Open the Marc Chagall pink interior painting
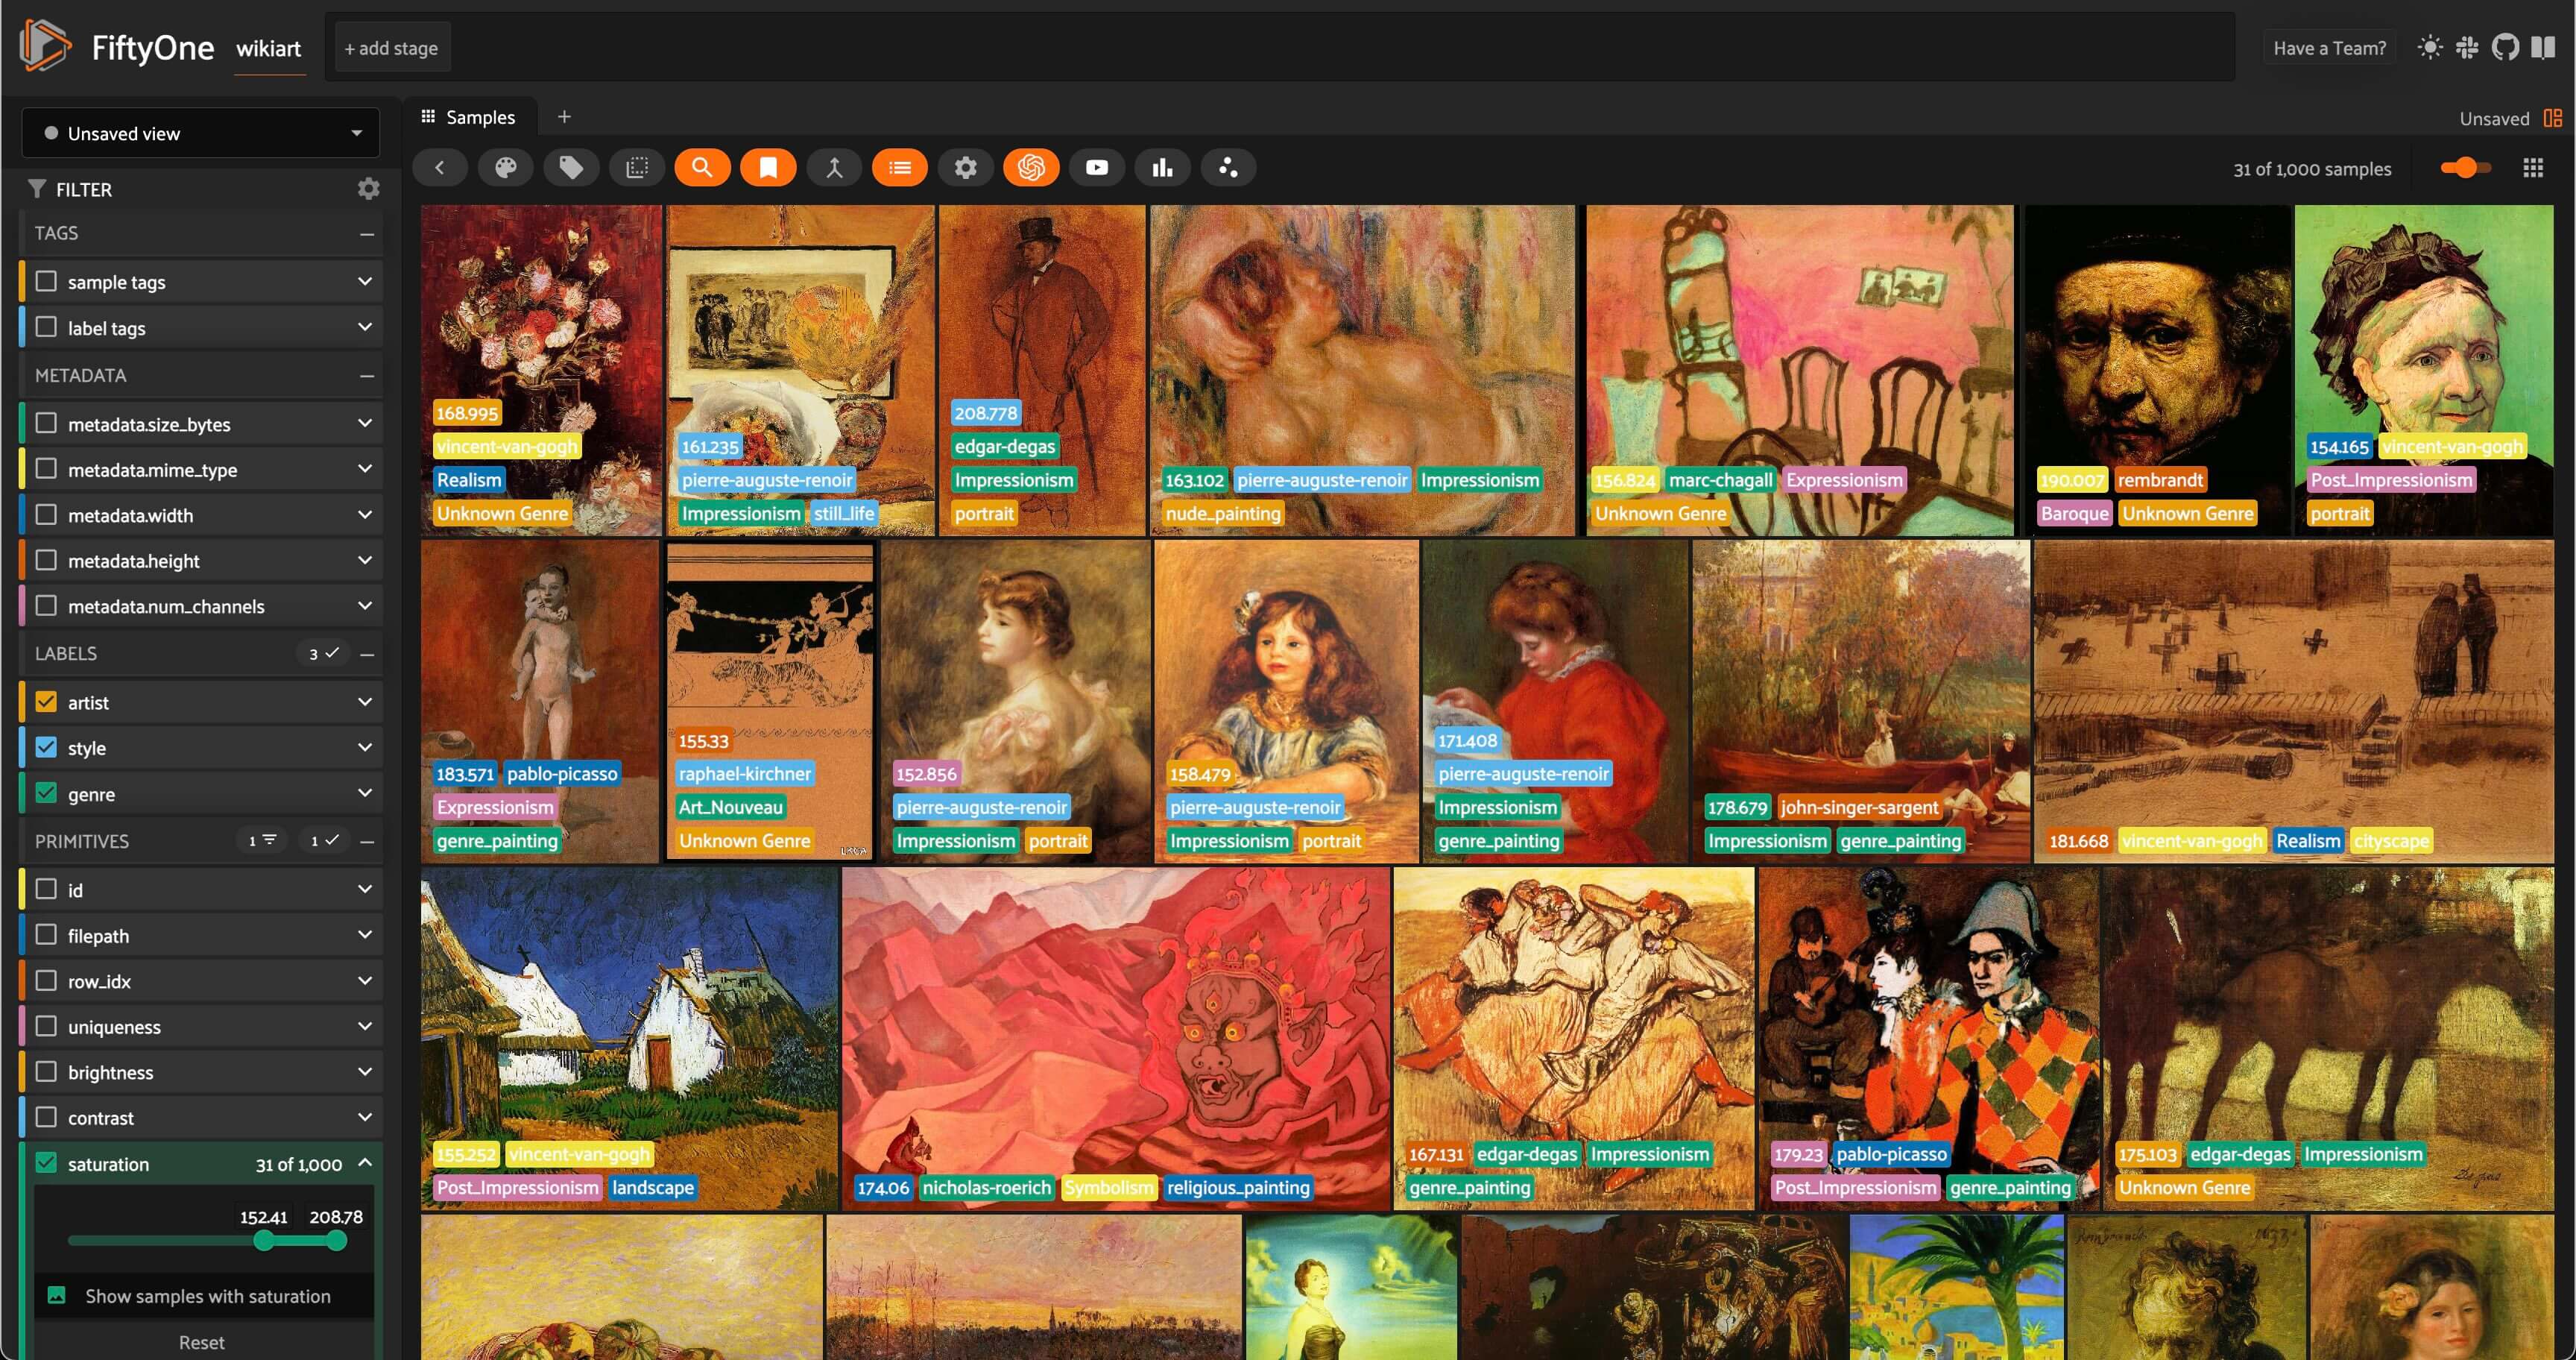 [x=1799, y=370]
